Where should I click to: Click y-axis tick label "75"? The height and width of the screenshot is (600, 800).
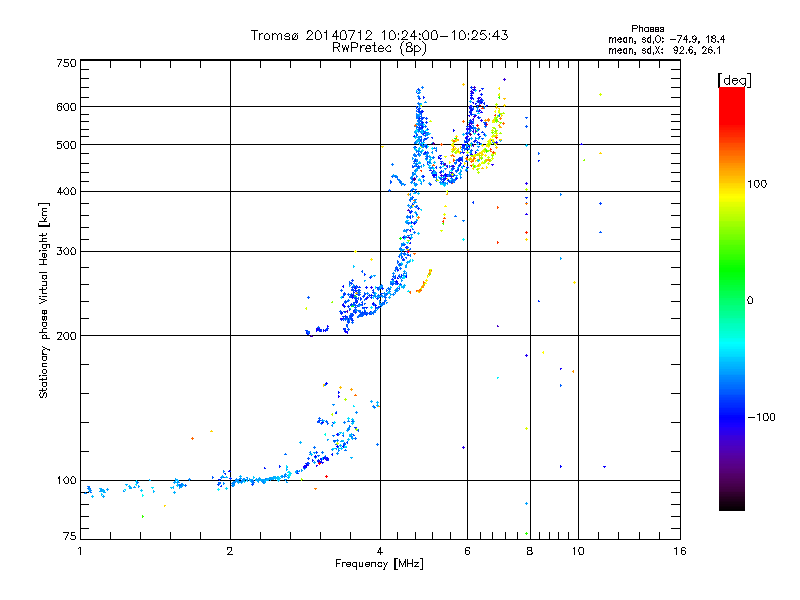[70, 536]
